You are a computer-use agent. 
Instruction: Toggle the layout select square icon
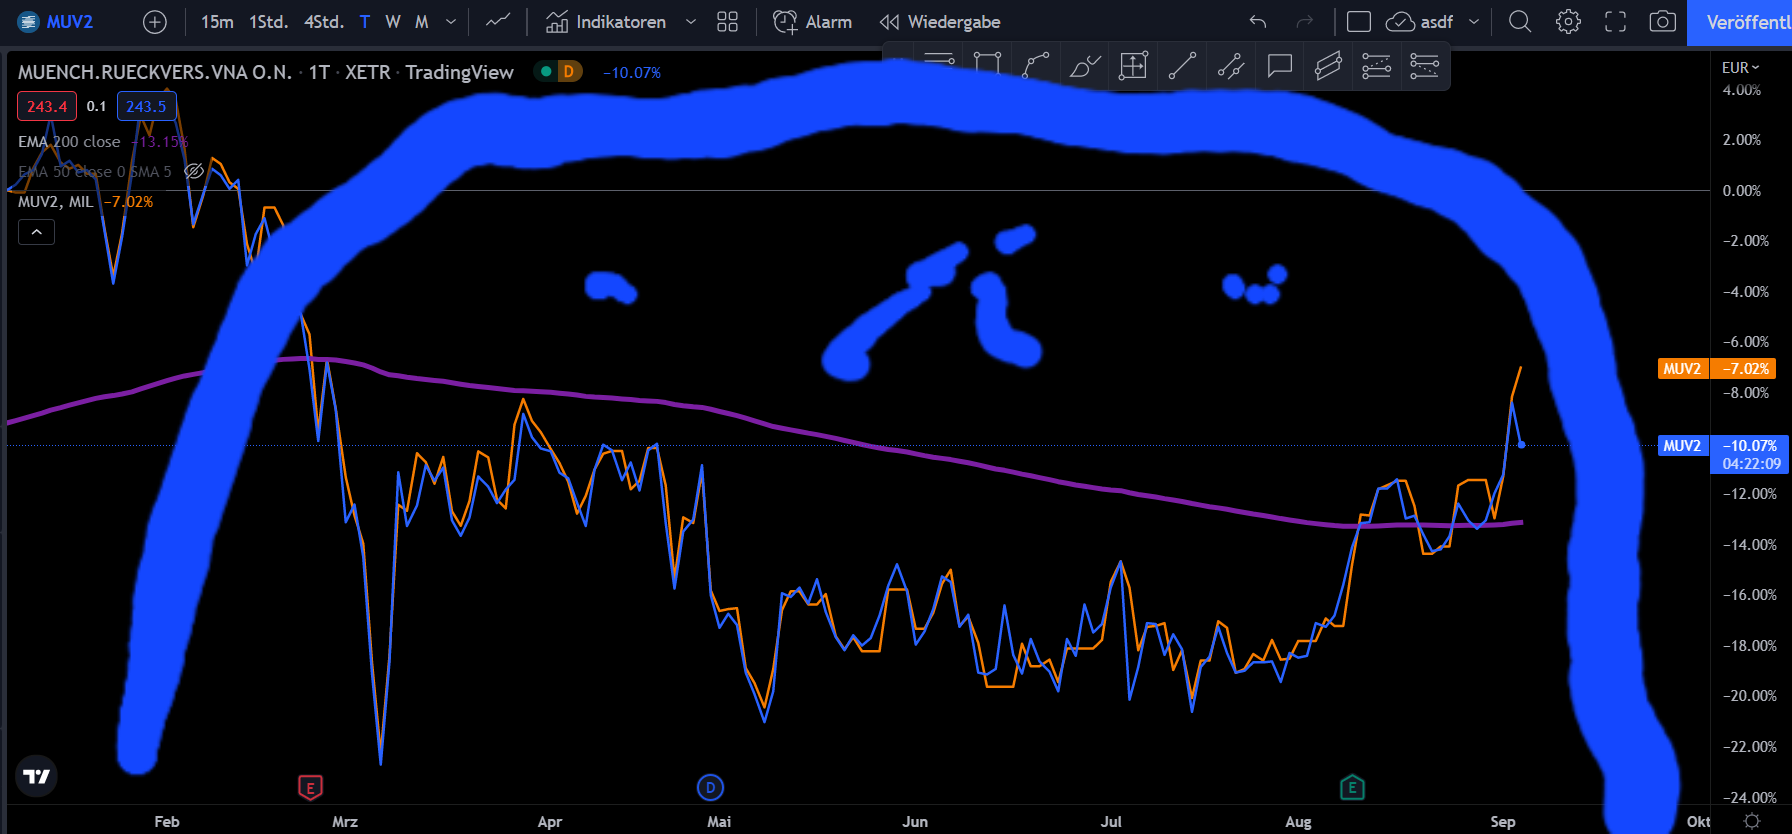[1358, 22]
